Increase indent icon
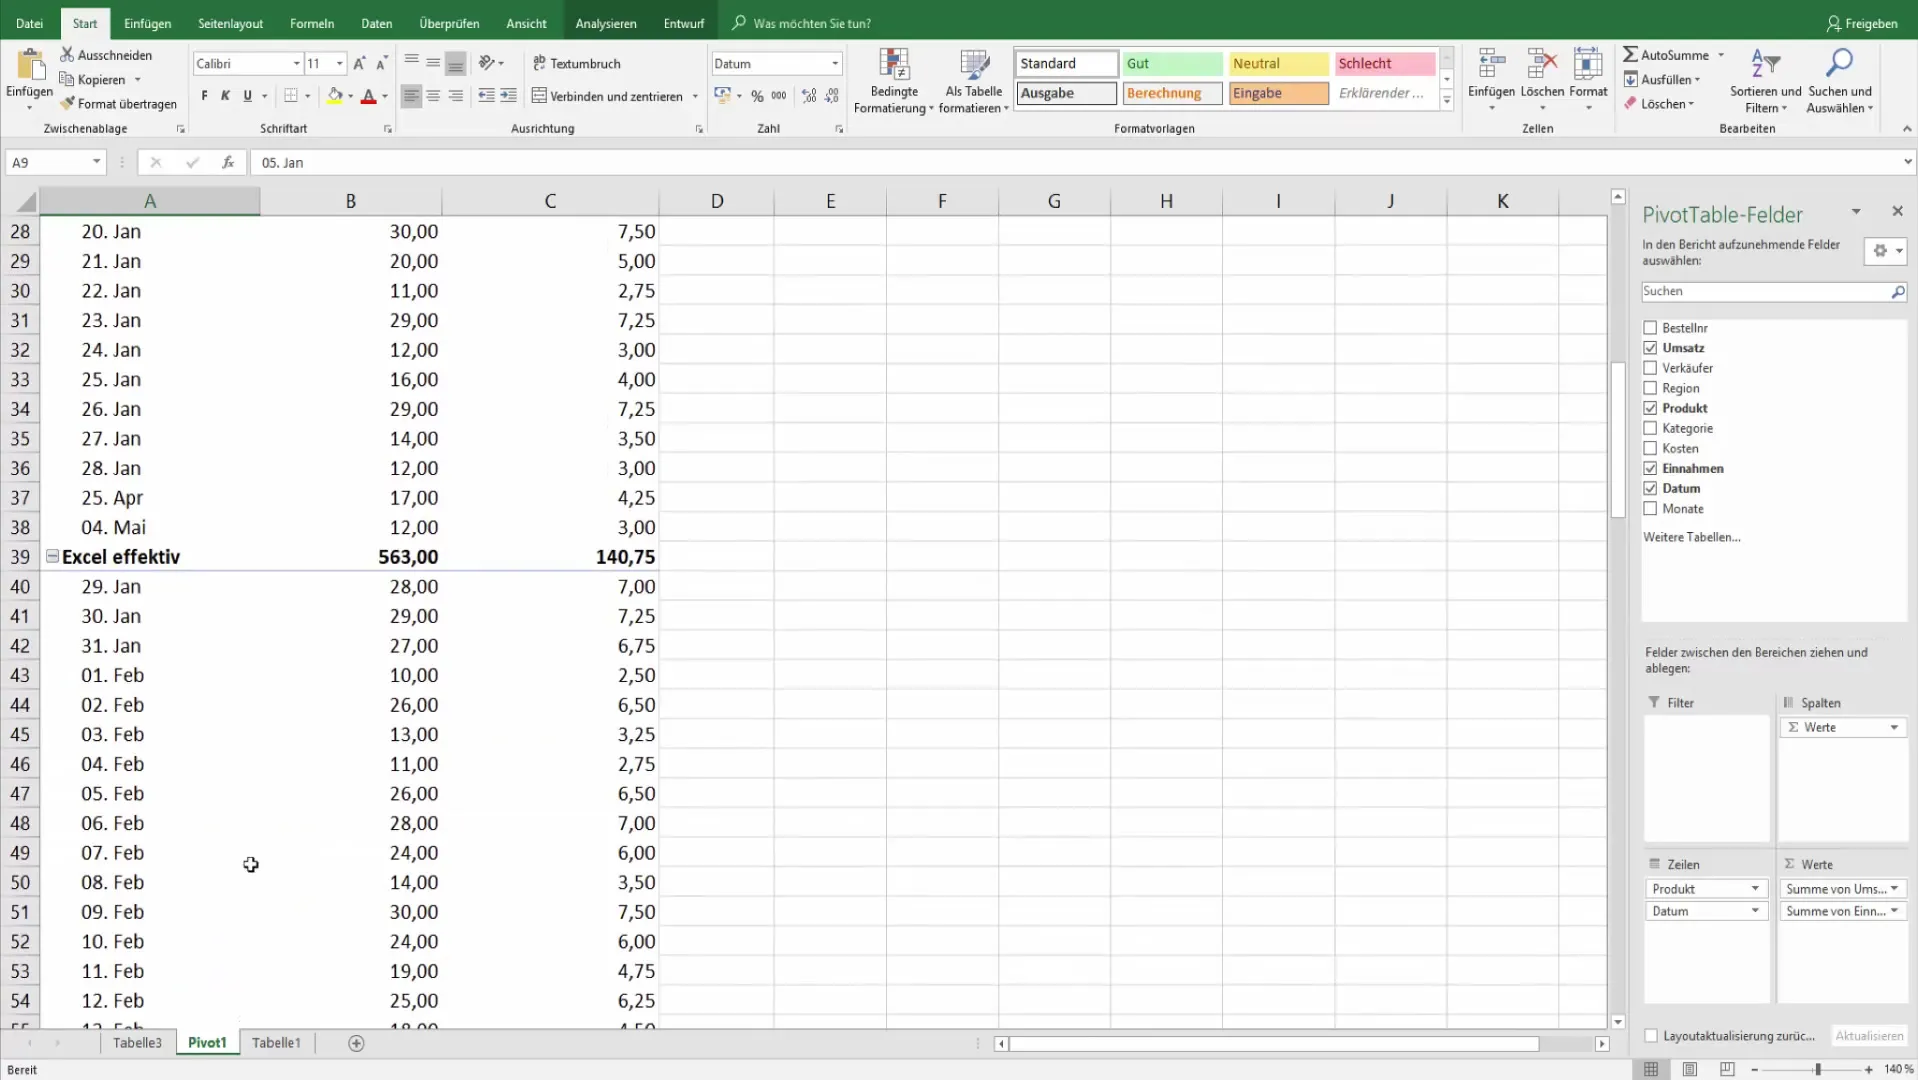Image resolution: width=1918 pixels, height=1080 pixels. tap(508, 96)
